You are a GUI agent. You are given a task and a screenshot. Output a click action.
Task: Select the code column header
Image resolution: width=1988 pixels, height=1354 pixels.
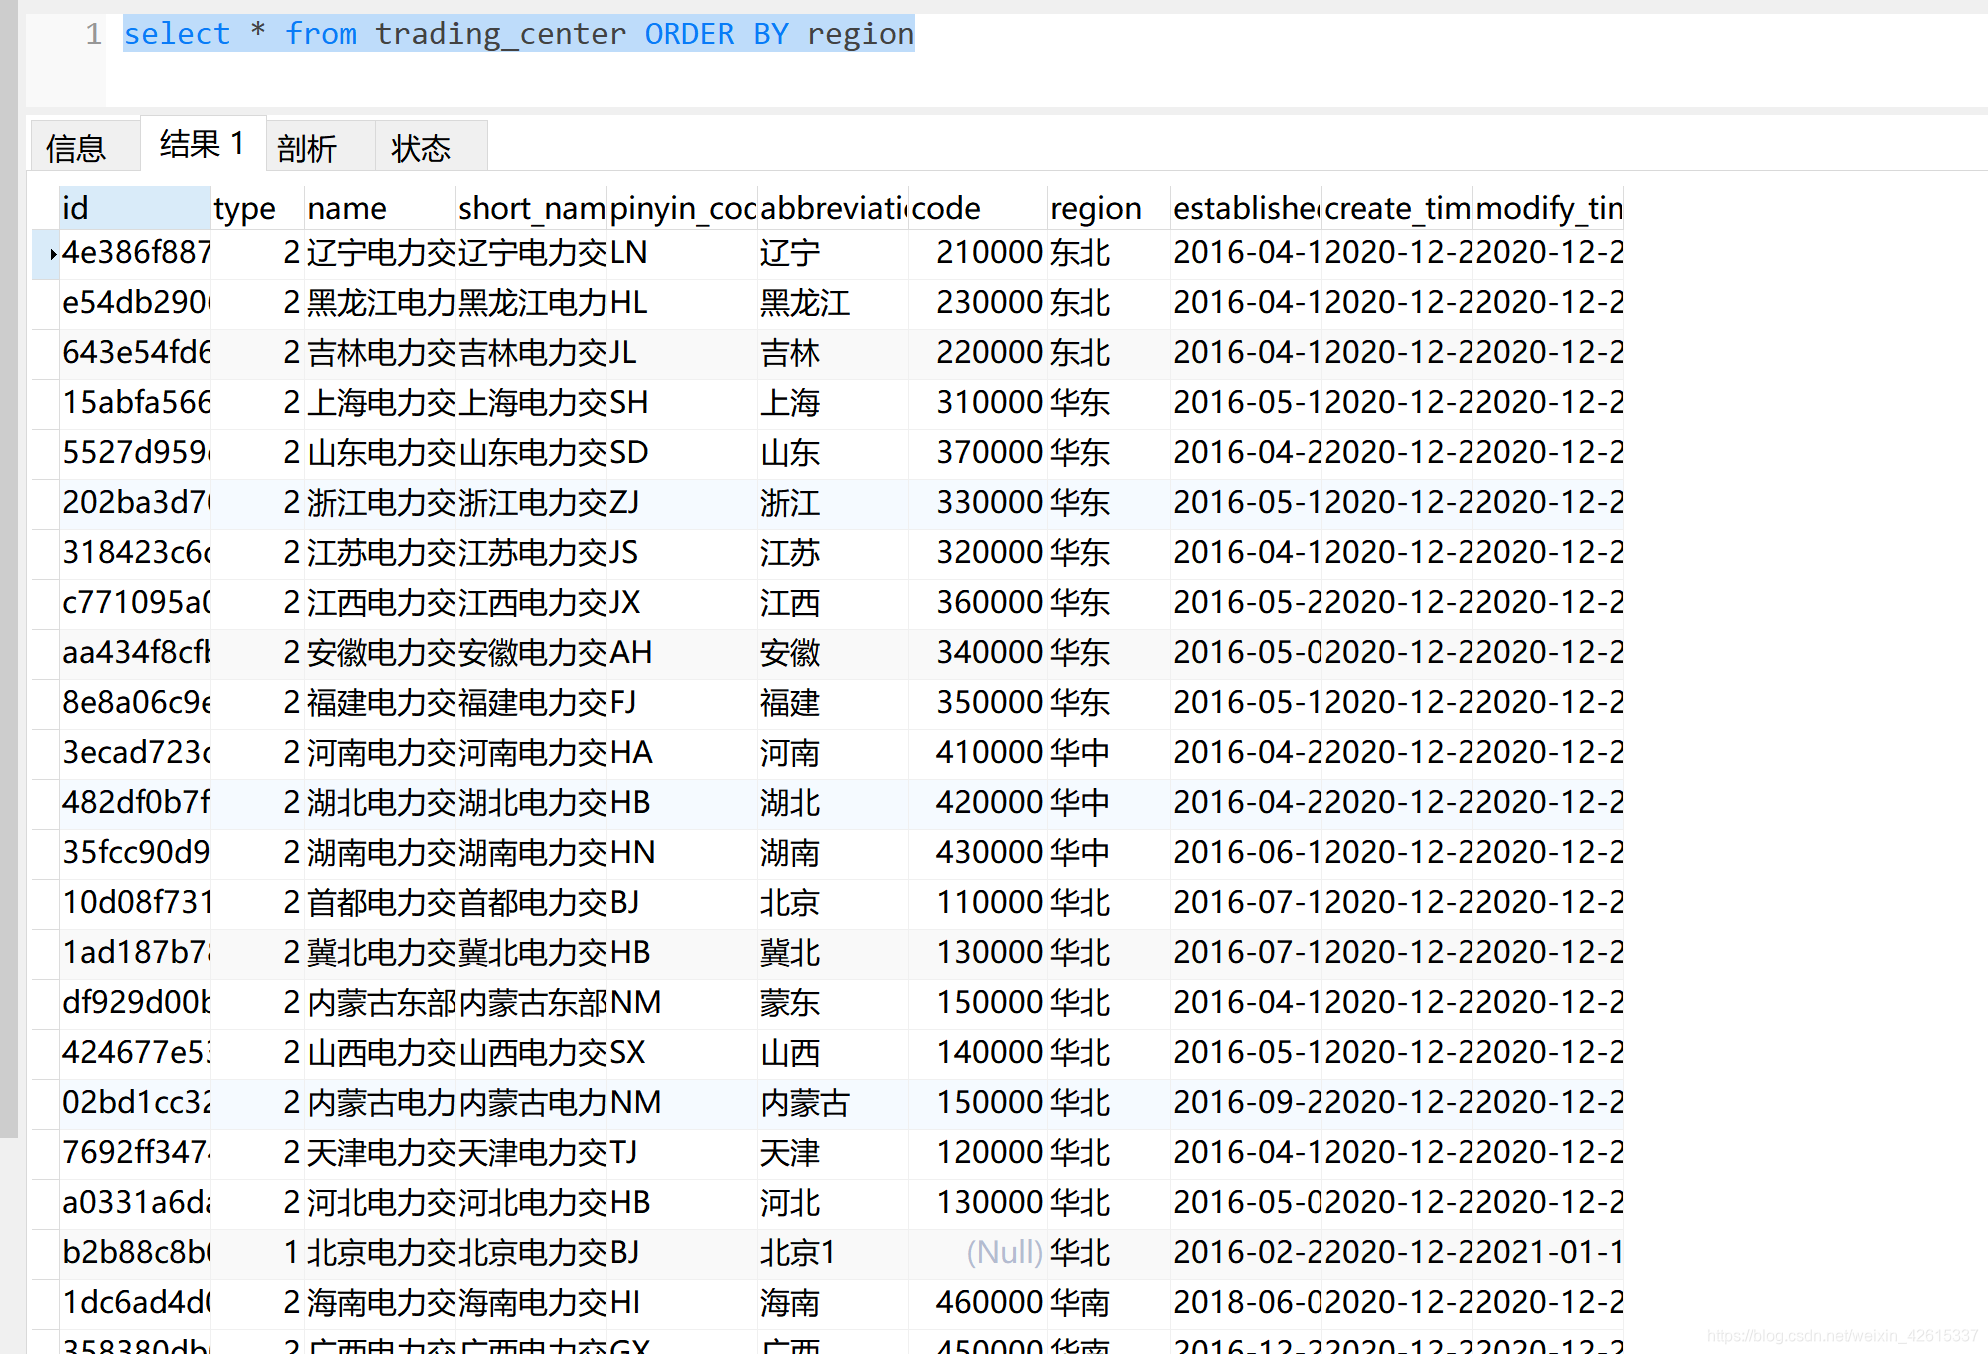[946, 208]
